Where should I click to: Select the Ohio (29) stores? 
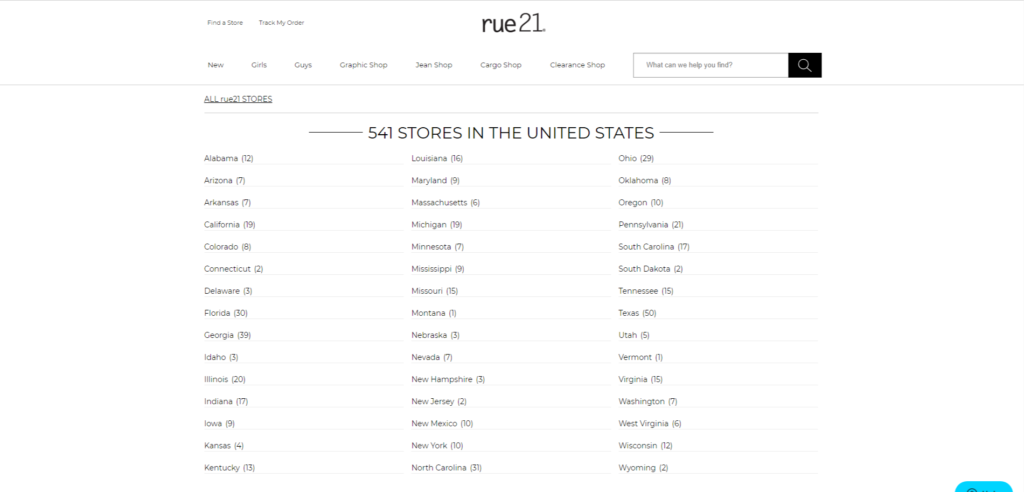(635, 158)
